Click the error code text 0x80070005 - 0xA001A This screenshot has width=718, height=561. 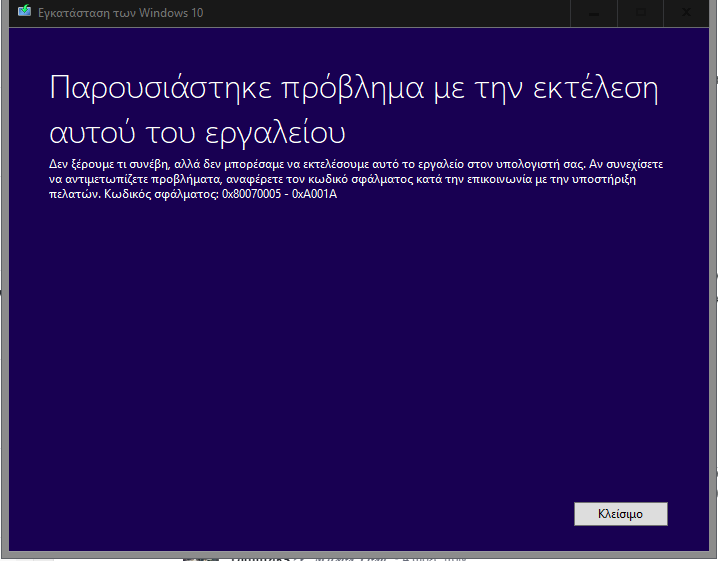coord(279,194)
